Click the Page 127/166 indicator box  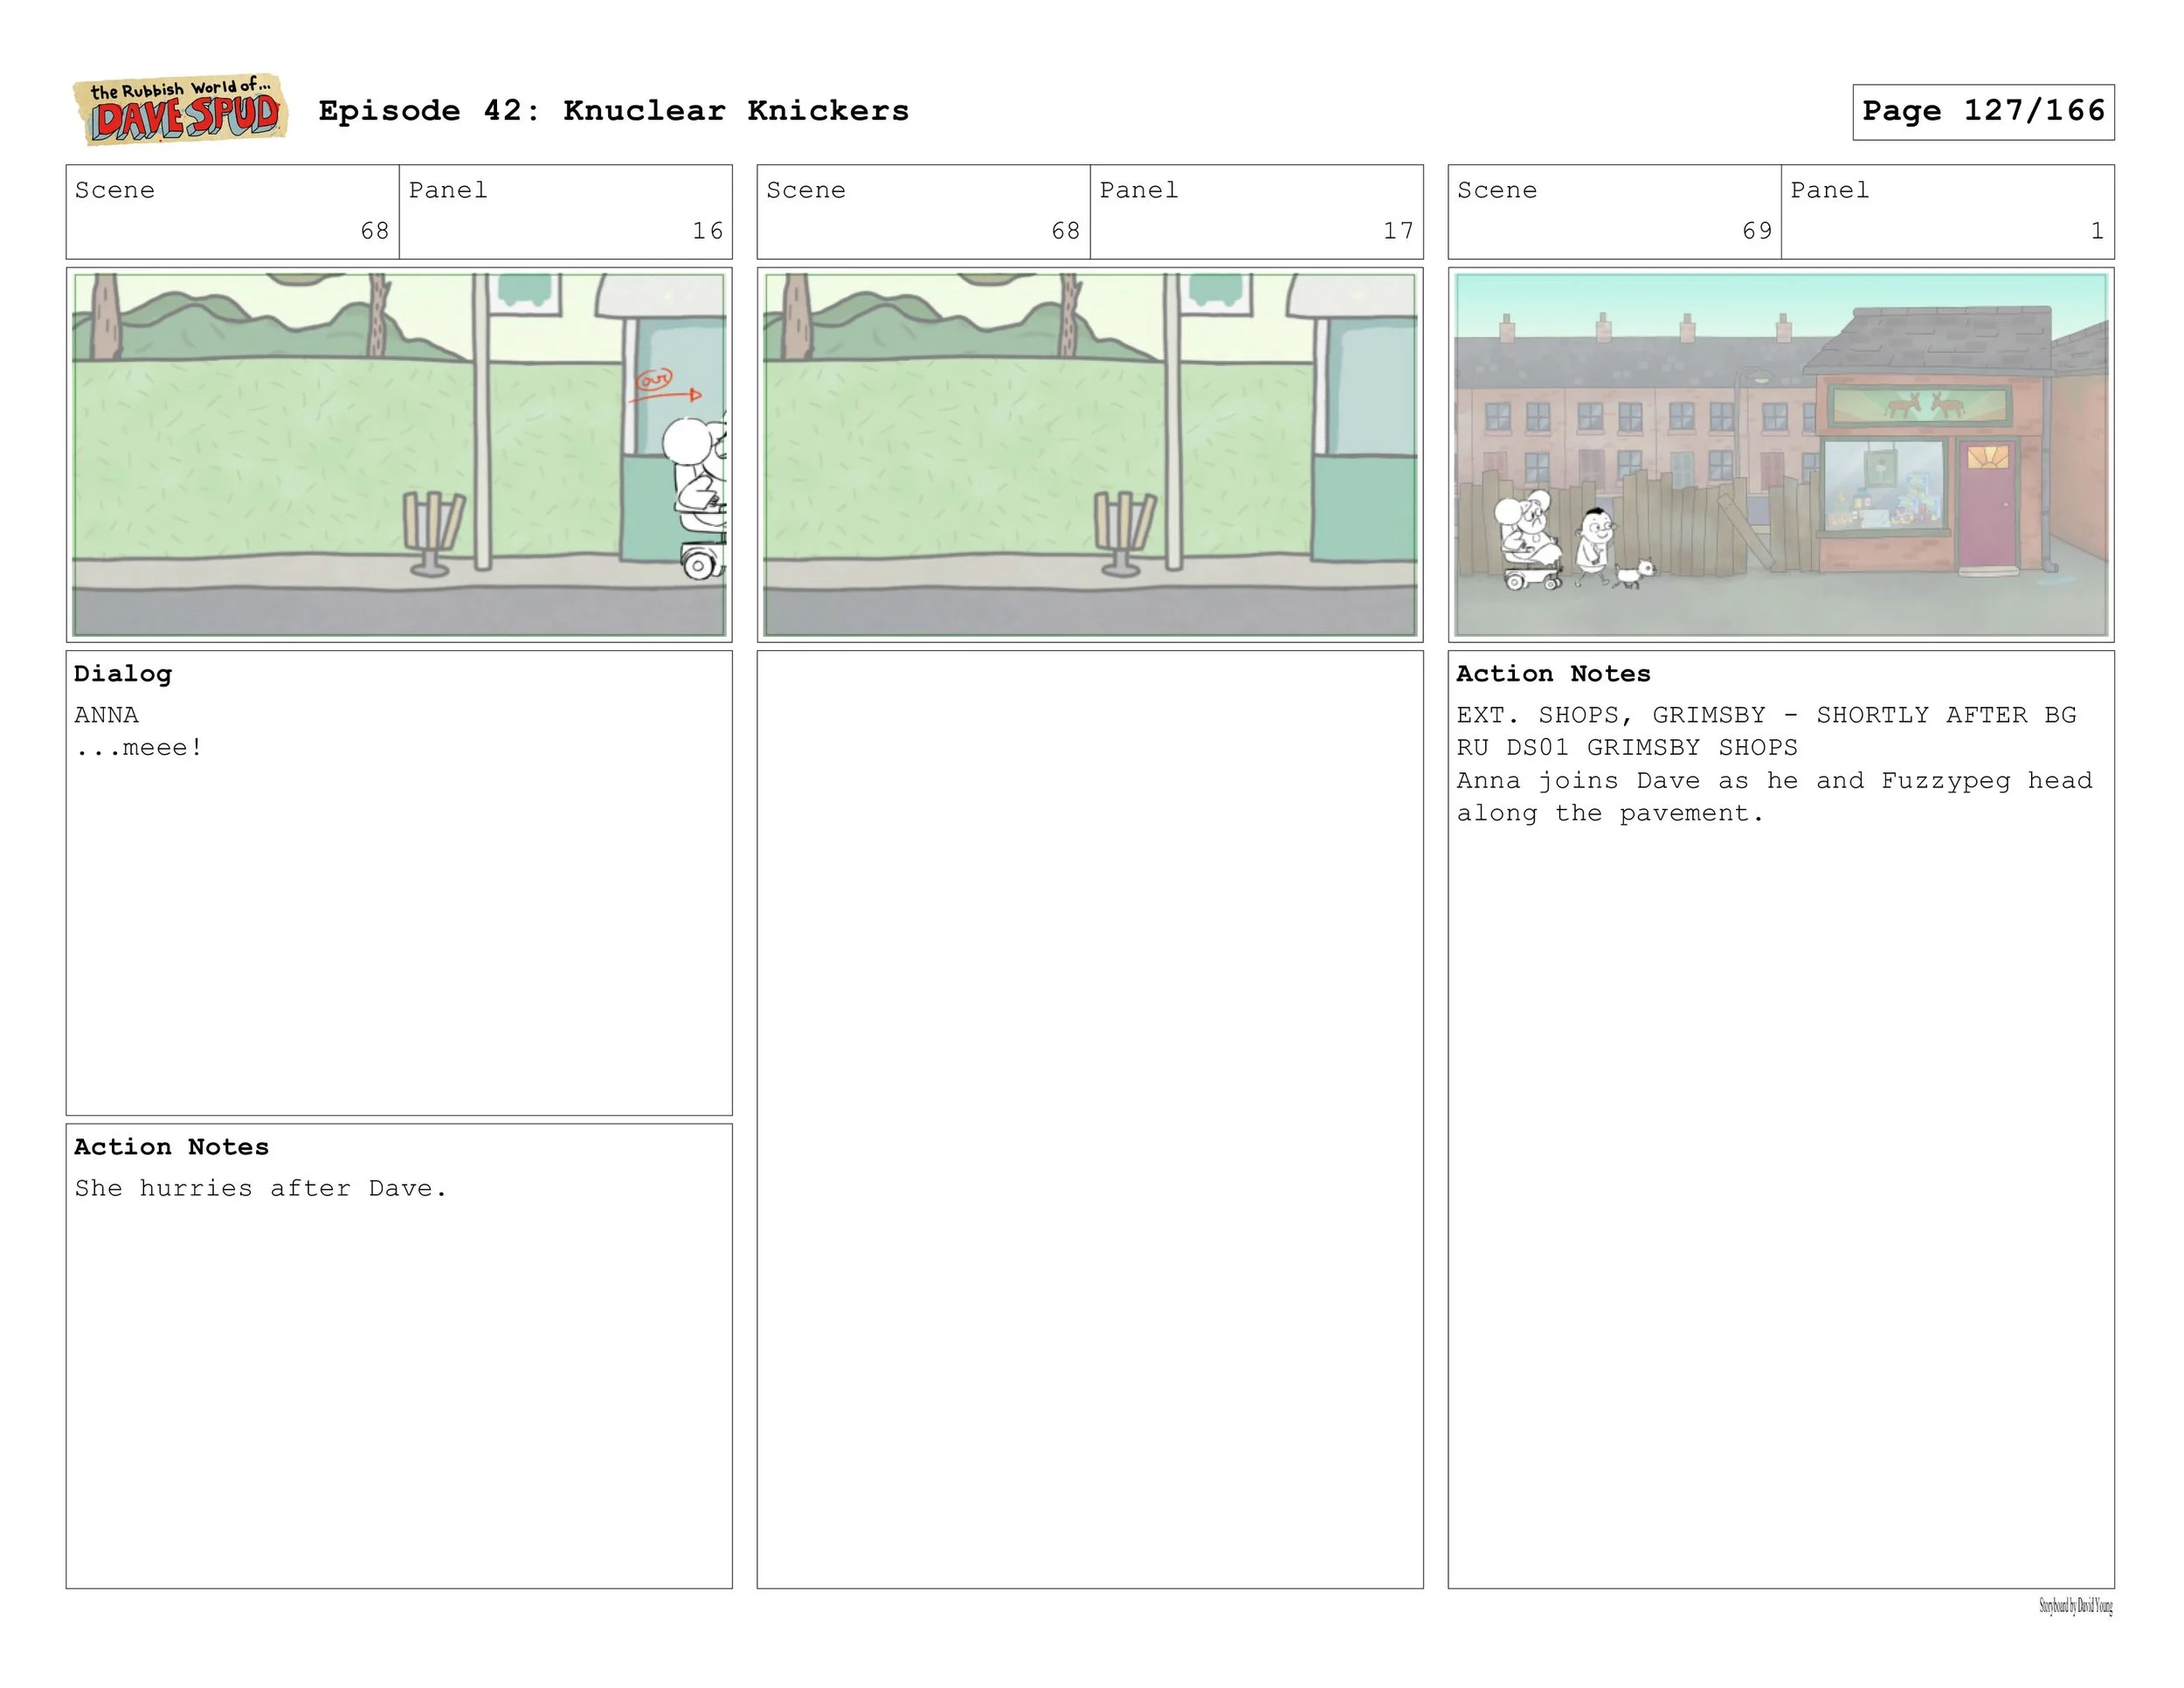coord(1983,111)
